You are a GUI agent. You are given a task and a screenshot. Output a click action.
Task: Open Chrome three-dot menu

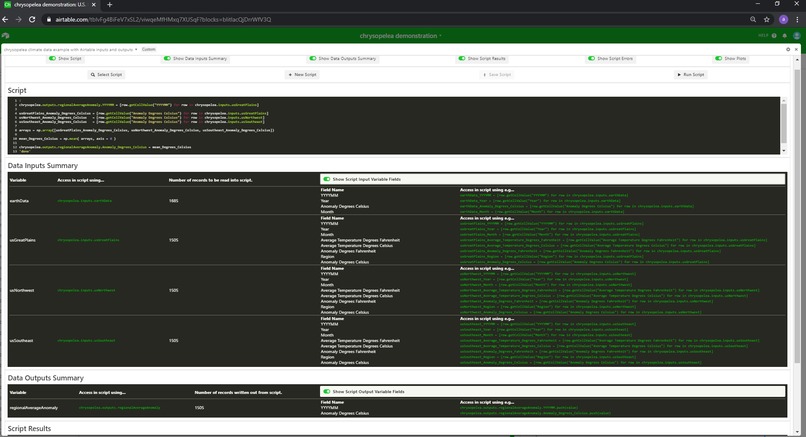tap(797, 20)
